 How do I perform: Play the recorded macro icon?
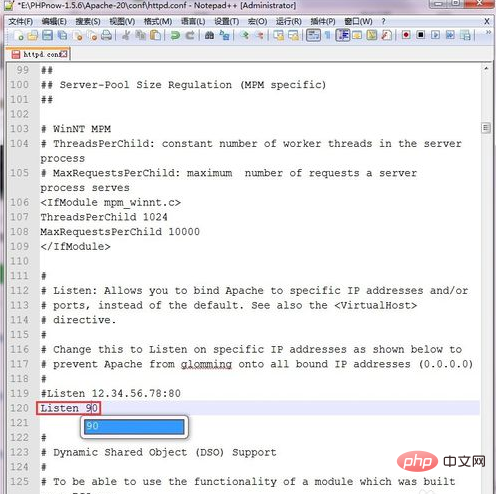[435, 35]
